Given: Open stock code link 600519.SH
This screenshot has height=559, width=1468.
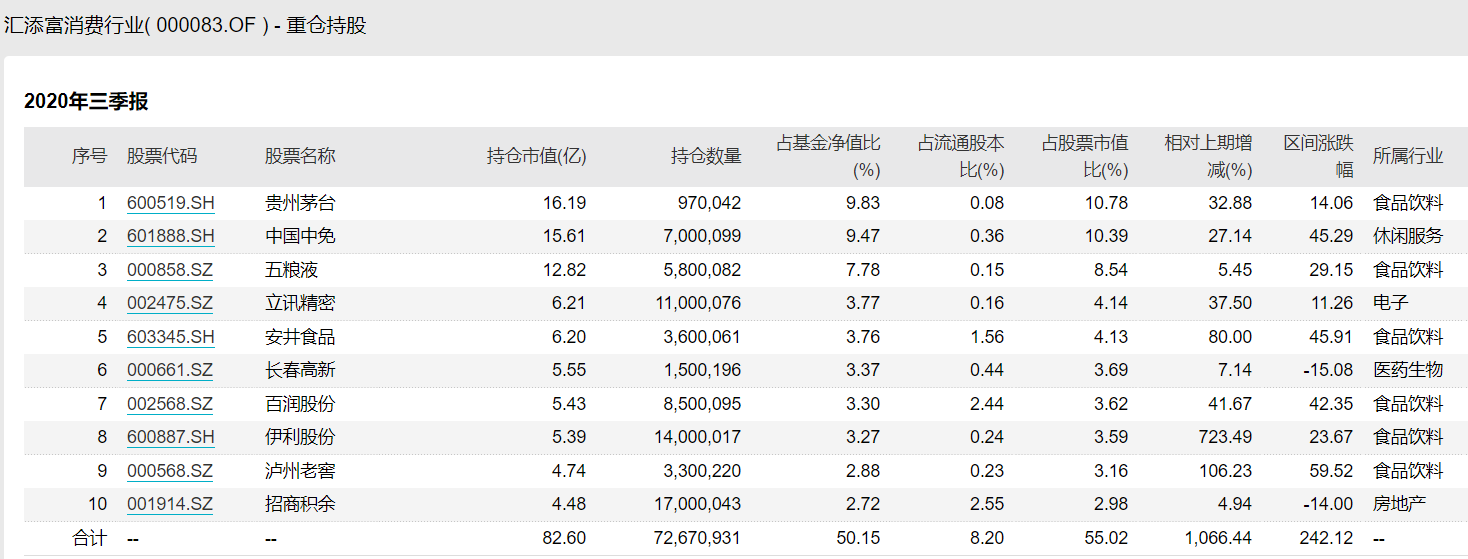Looking at the screenshot, I should click(170, 203).
